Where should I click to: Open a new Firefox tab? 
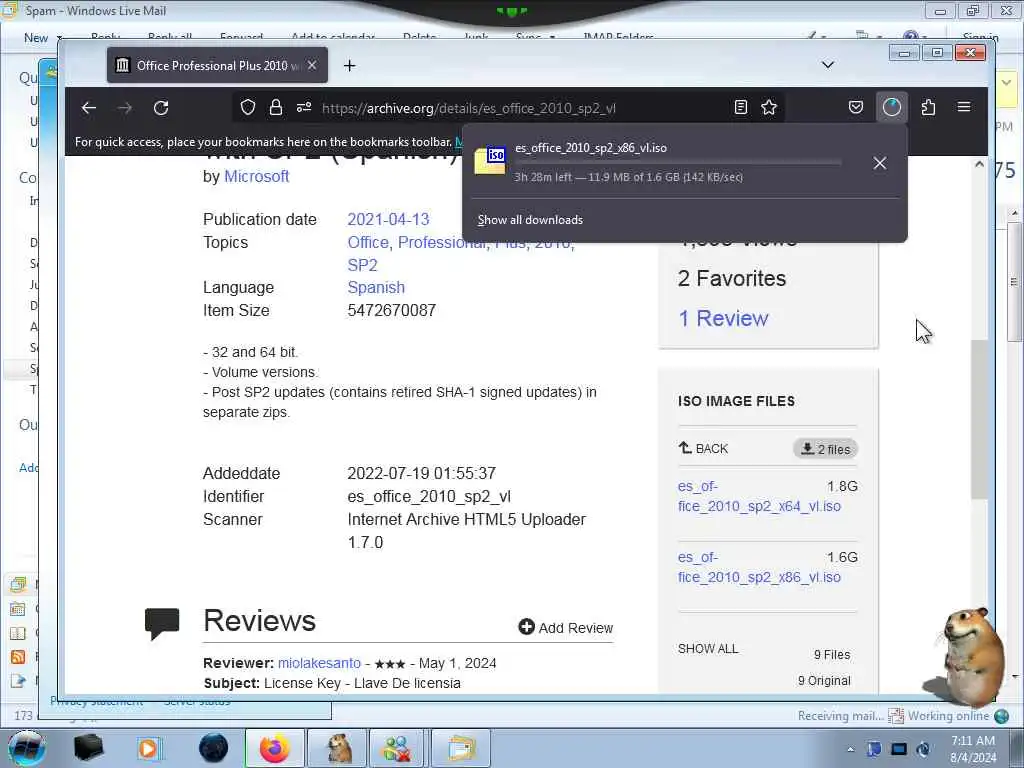coord(349,65)
